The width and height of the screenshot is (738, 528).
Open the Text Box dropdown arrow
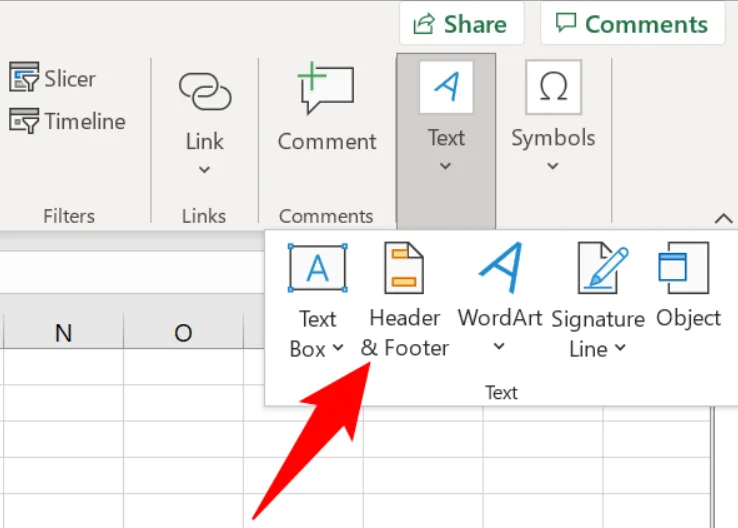[x=337, y=348]
